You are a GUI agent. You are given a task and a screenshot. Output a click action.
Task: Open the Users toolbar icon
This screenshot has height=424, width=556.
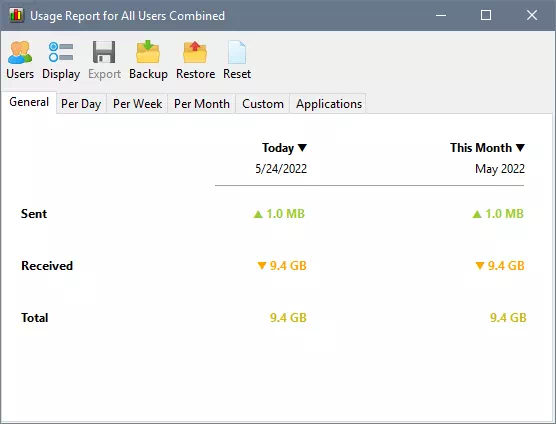pyautogui.click(x=20, y=52)
